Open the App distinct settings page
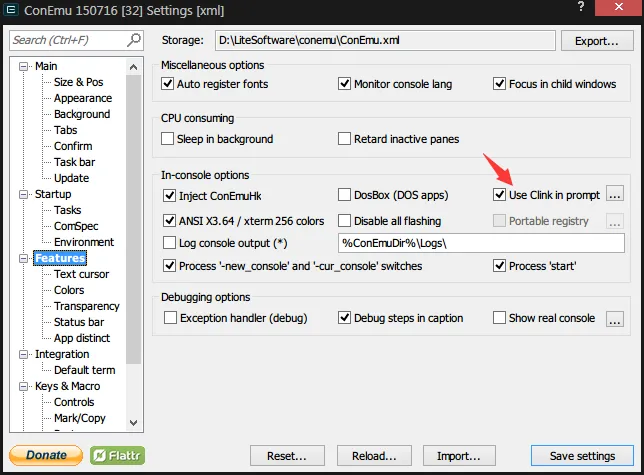This screenshot has width=644, height=475. (x=82, y=338)
